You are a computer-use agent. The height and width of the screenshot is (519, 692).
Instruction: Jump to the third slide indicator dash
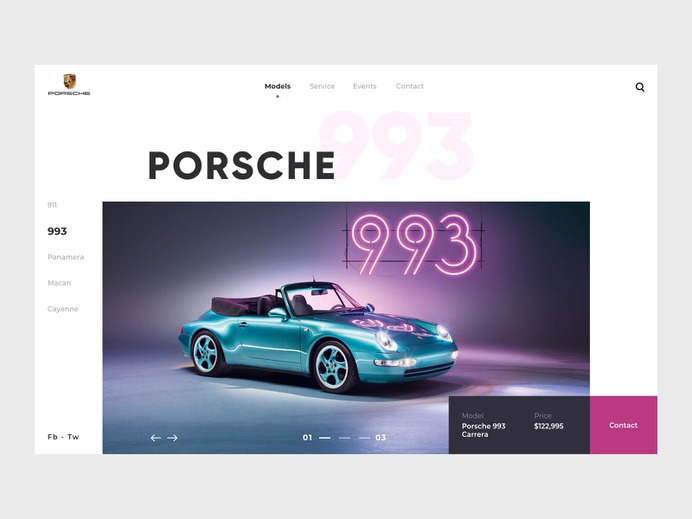(x=365, y=438)
